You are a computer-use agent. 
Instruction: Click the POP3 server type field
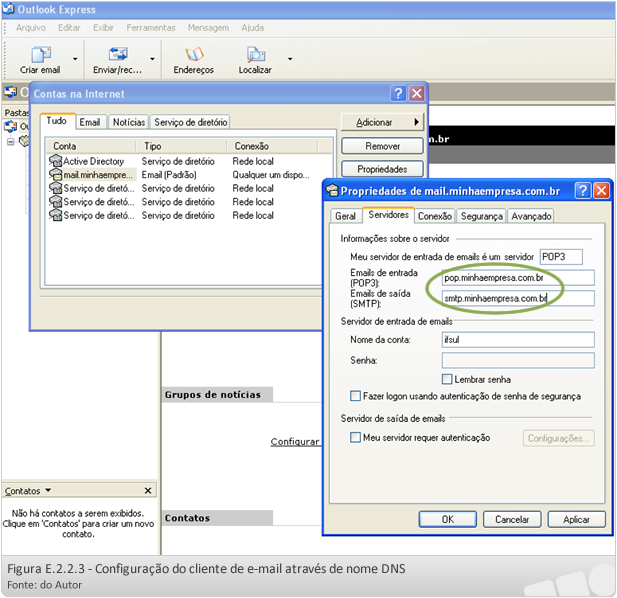(x=561, y=257)
